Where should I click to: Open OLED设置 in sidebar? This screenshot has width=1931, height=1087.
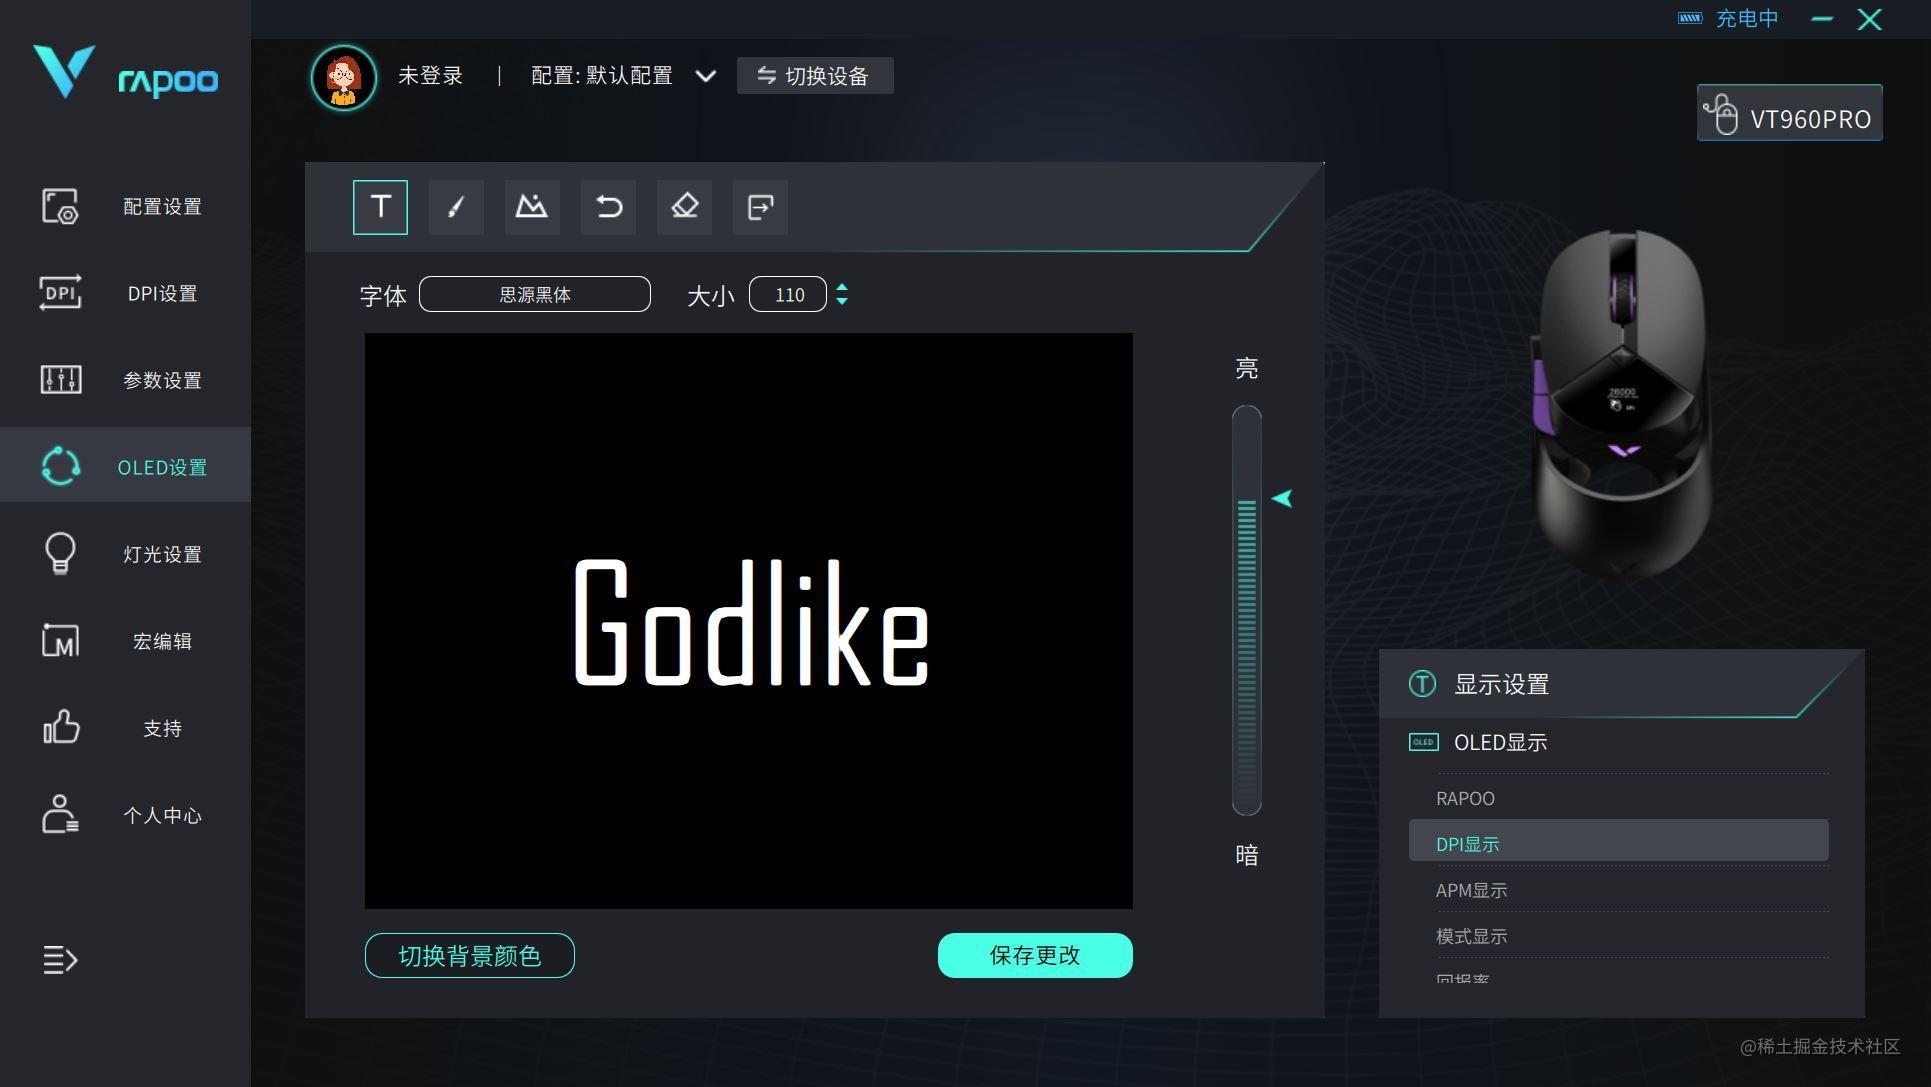[x=125, y=465]
